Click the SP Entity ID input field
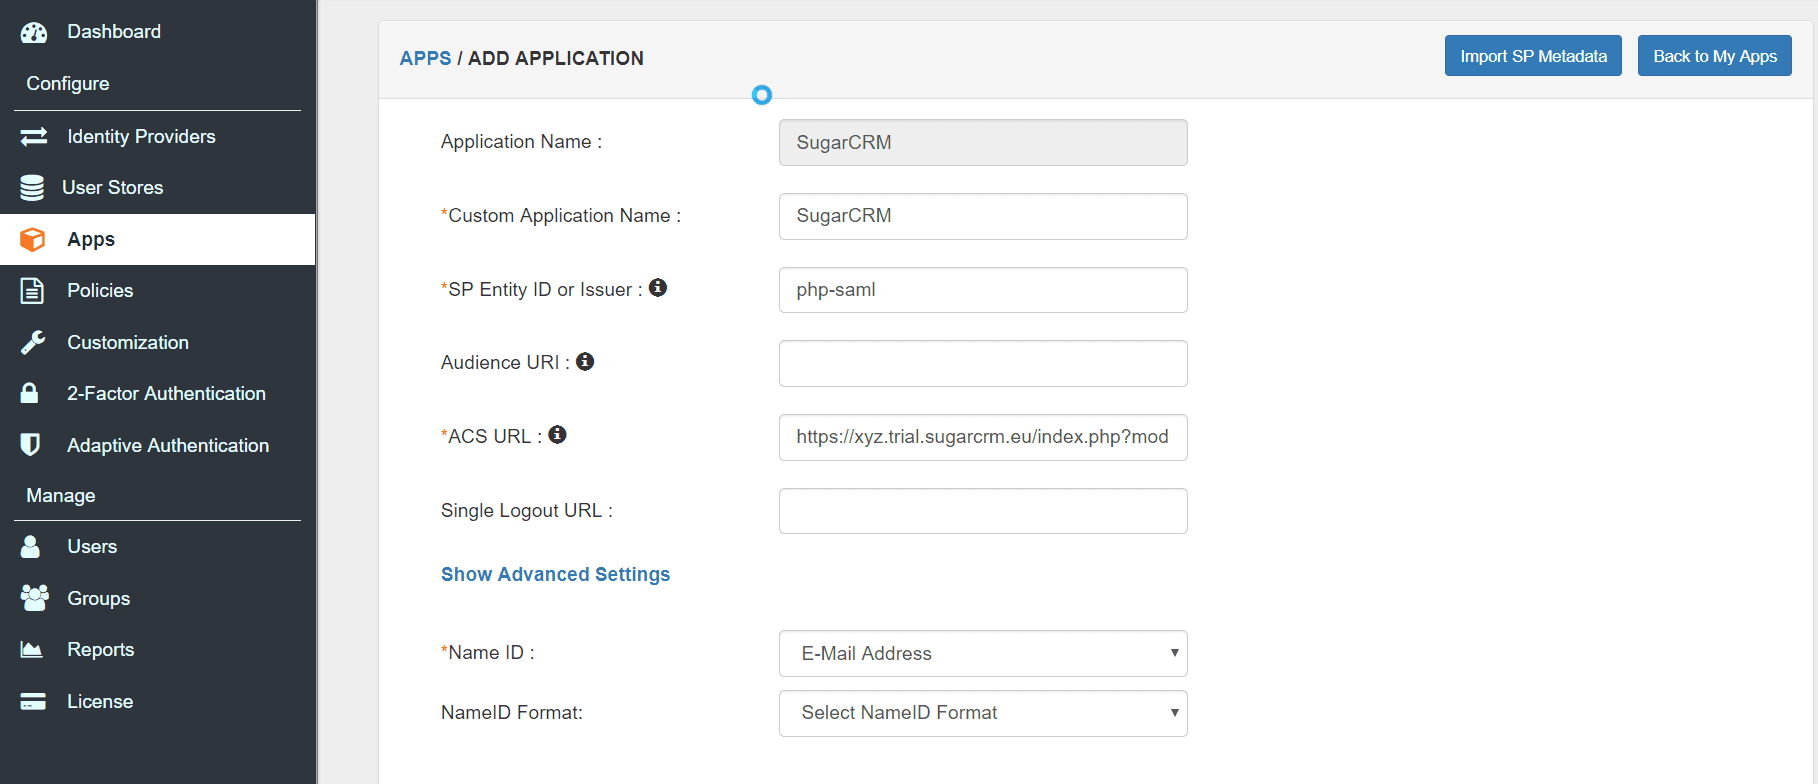The image size is (1818, 784). (x=983, y=290)
